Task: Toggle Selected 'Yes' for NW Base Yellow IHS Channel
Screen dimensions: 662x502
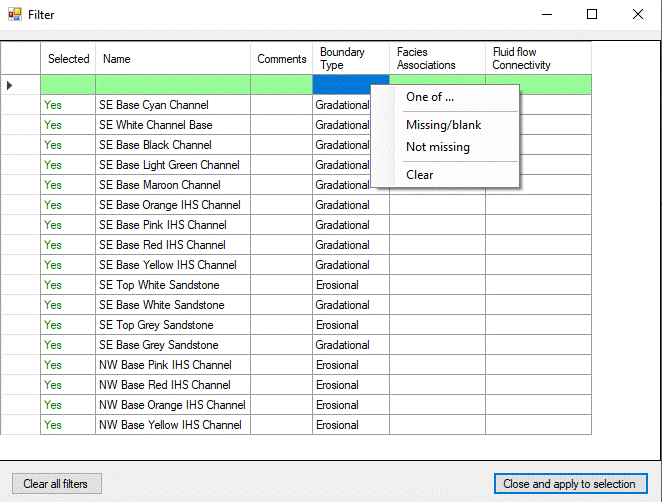Action: click(x=54, y=425)
